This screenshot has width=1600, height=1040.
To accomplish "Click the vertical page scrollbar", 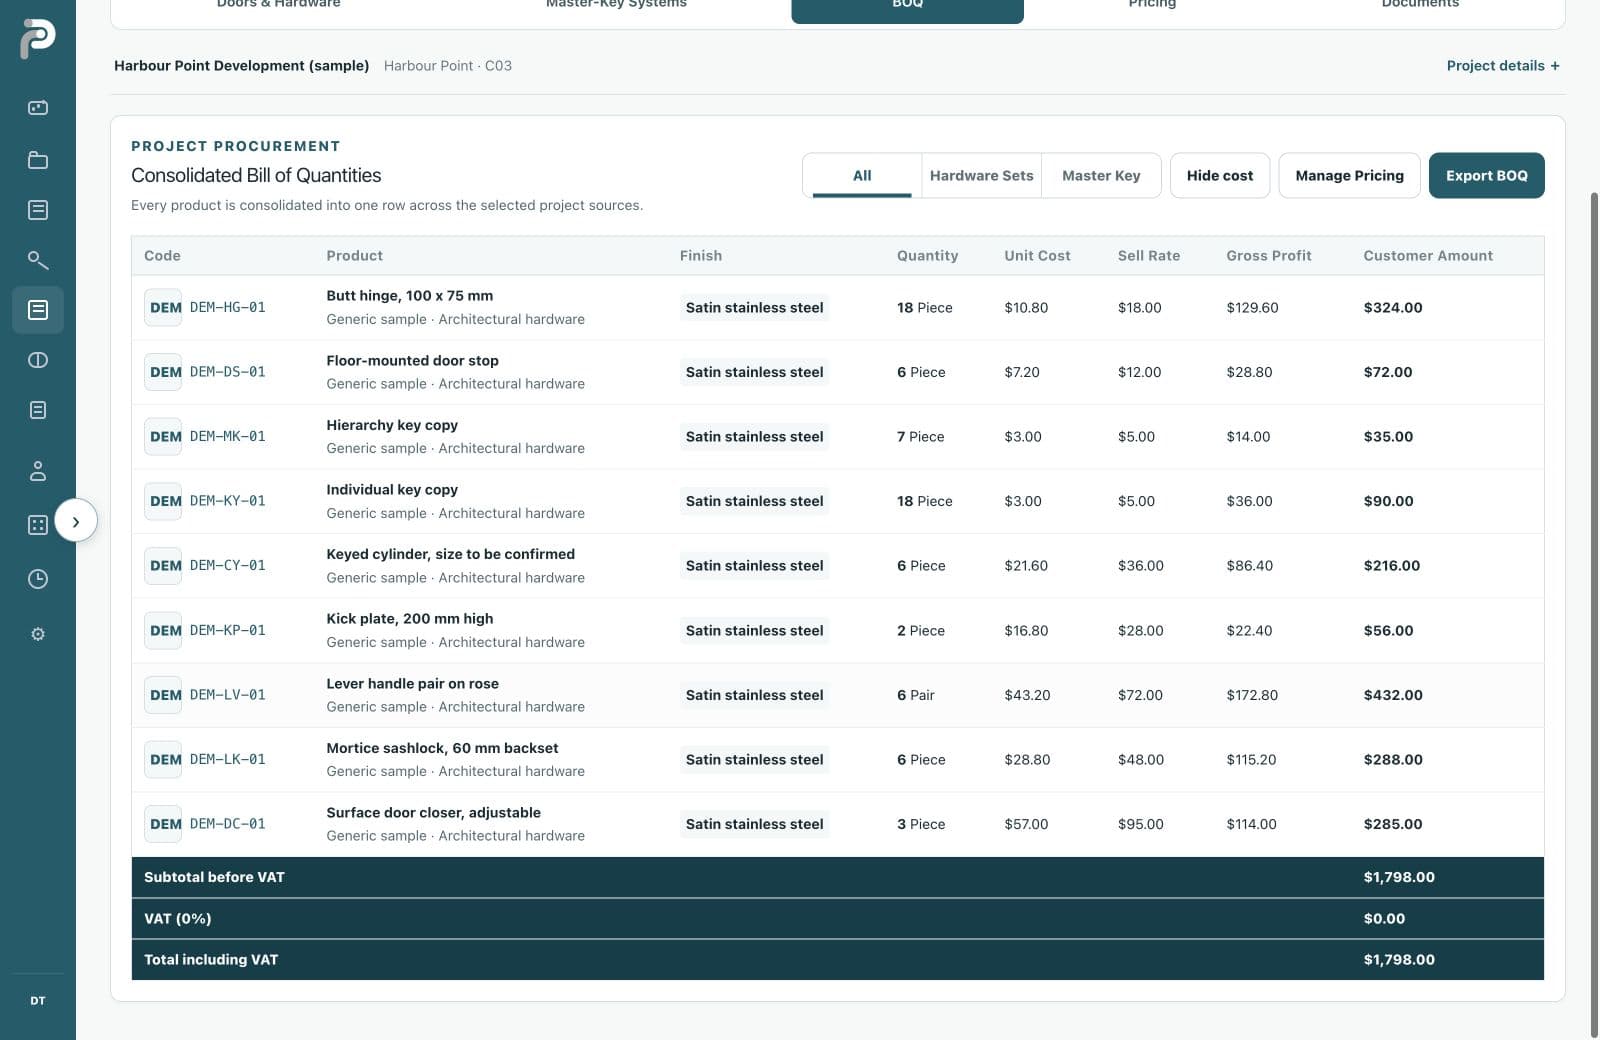I will click(1594, 614).
